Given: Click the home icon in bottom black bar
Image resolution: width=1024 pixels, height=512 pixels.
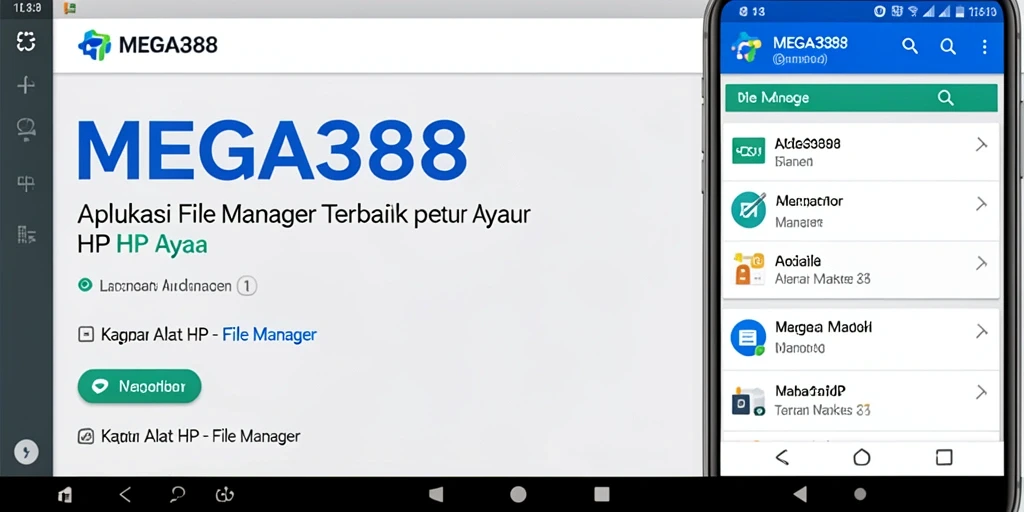Looking at the screenshot, I should pos(65,495).
